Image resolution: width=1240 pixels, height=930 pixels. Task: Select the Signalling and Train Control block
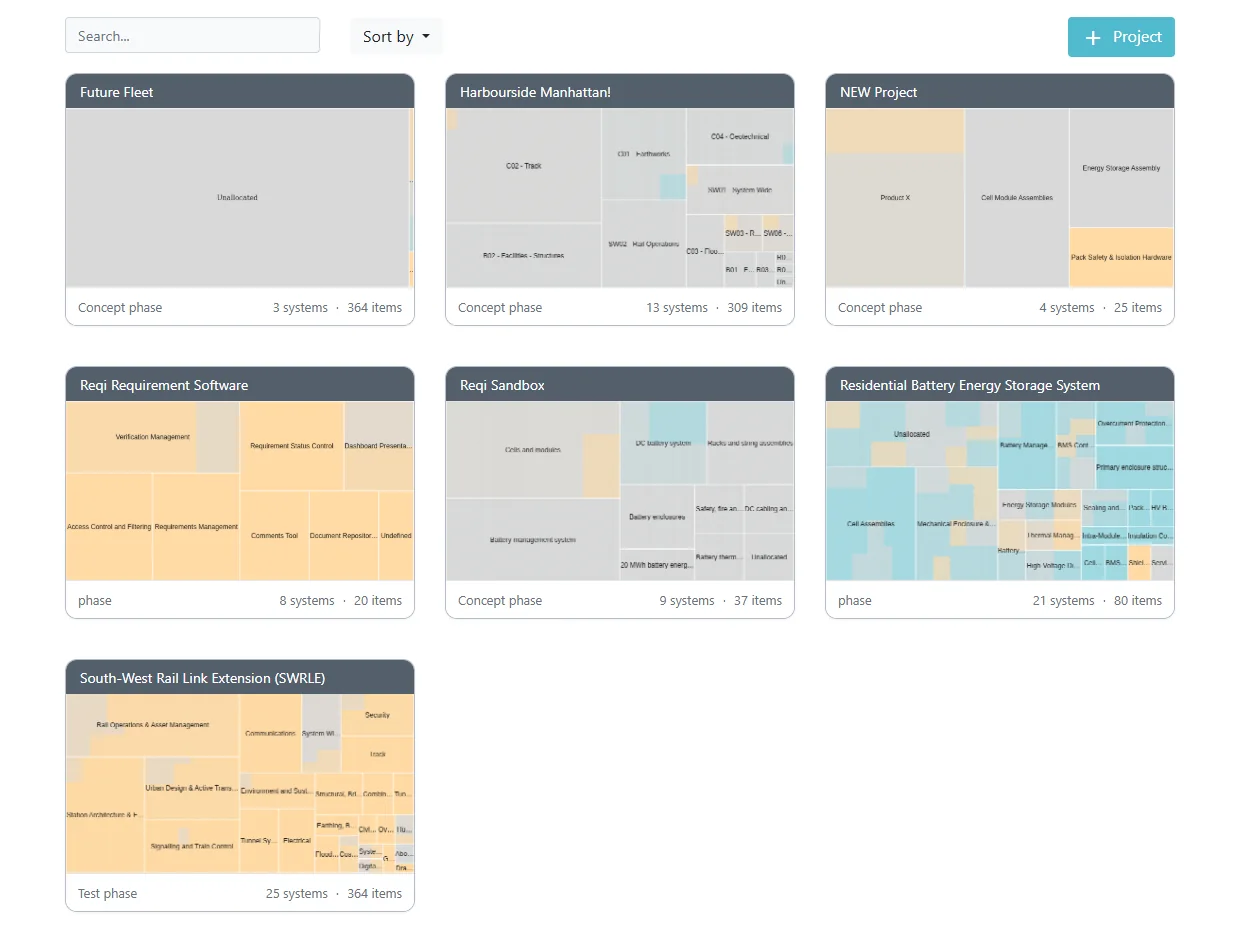tap(192, 846)
